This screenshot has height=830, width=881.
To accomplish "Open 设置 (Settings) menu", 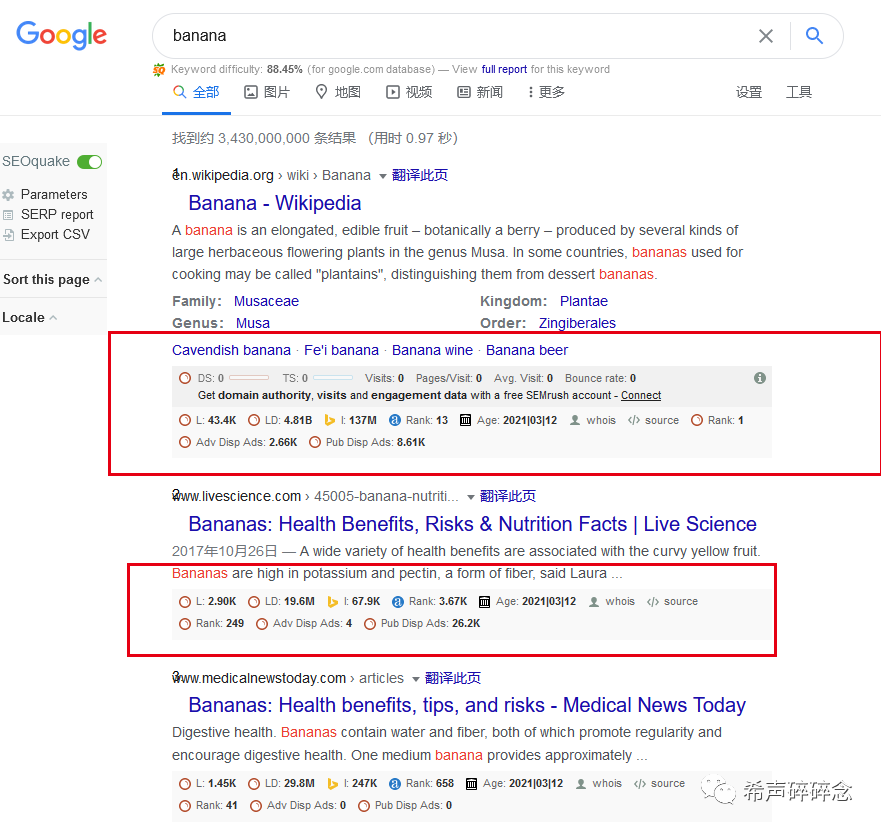I will coord(749,92).
